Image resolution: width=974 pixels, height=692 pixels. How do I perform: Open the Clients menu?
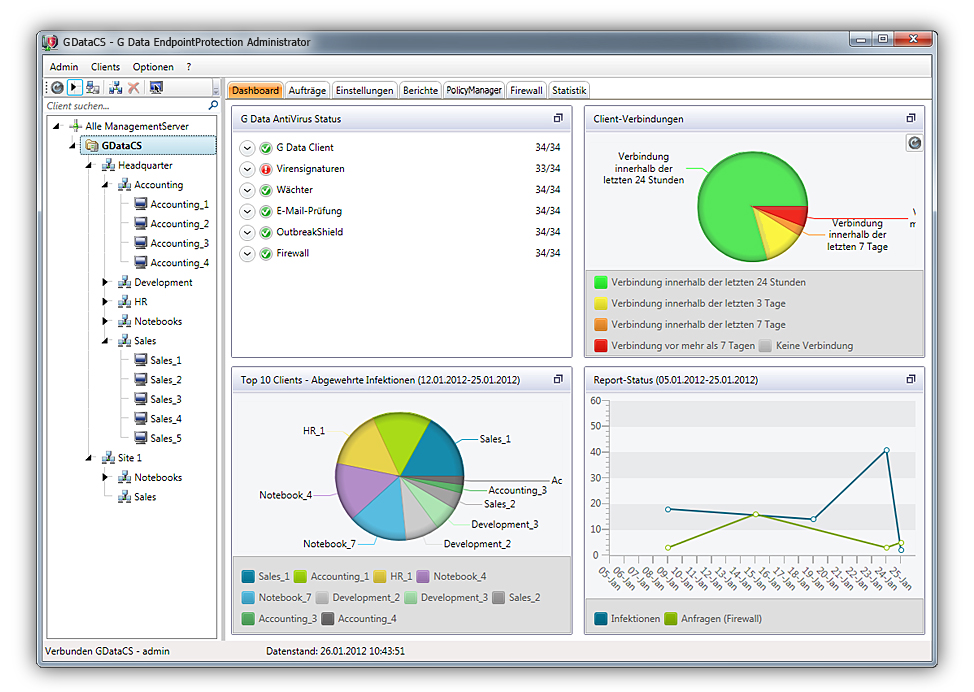pos(105,67)
